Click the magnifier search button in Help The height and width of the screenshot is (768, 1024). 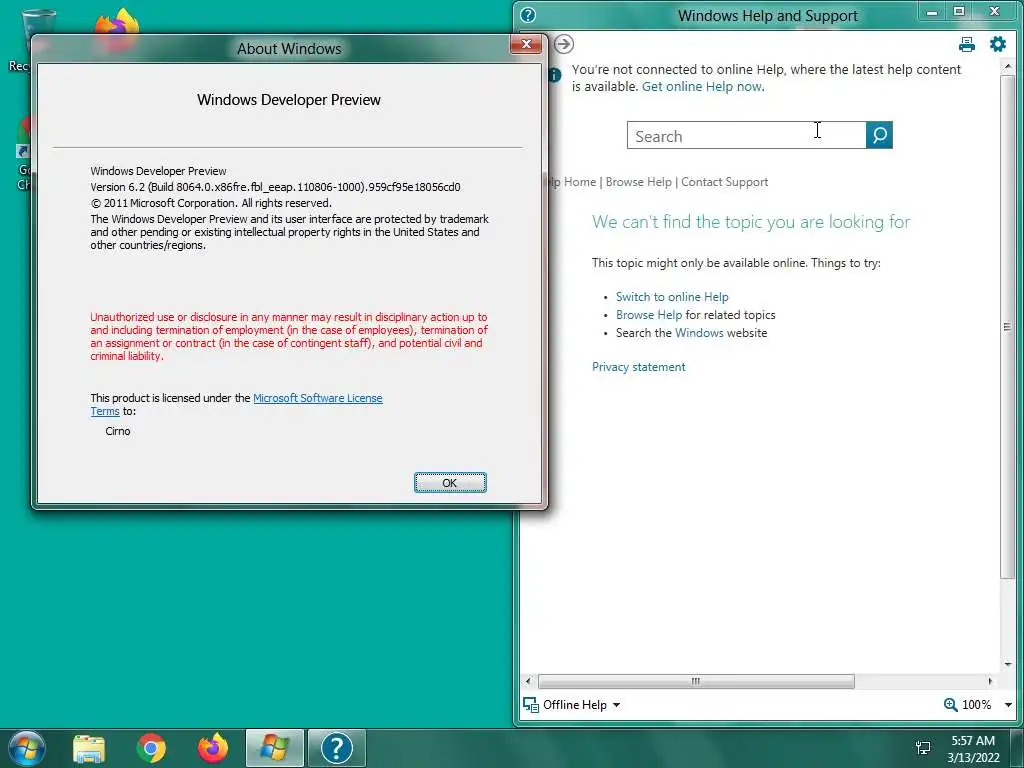point(879,135)
